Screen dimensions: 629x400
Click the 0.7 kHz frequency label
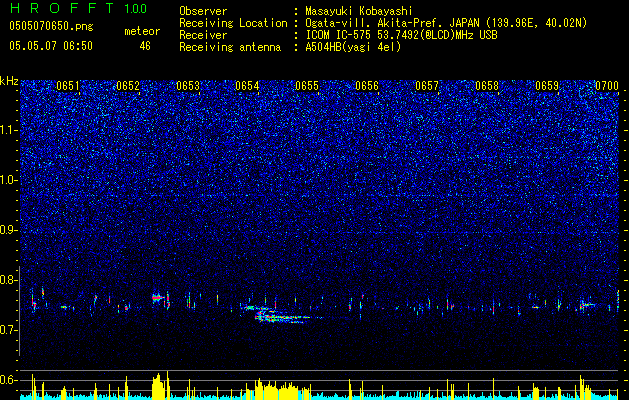pyautogui.click(x=9, y=330)
